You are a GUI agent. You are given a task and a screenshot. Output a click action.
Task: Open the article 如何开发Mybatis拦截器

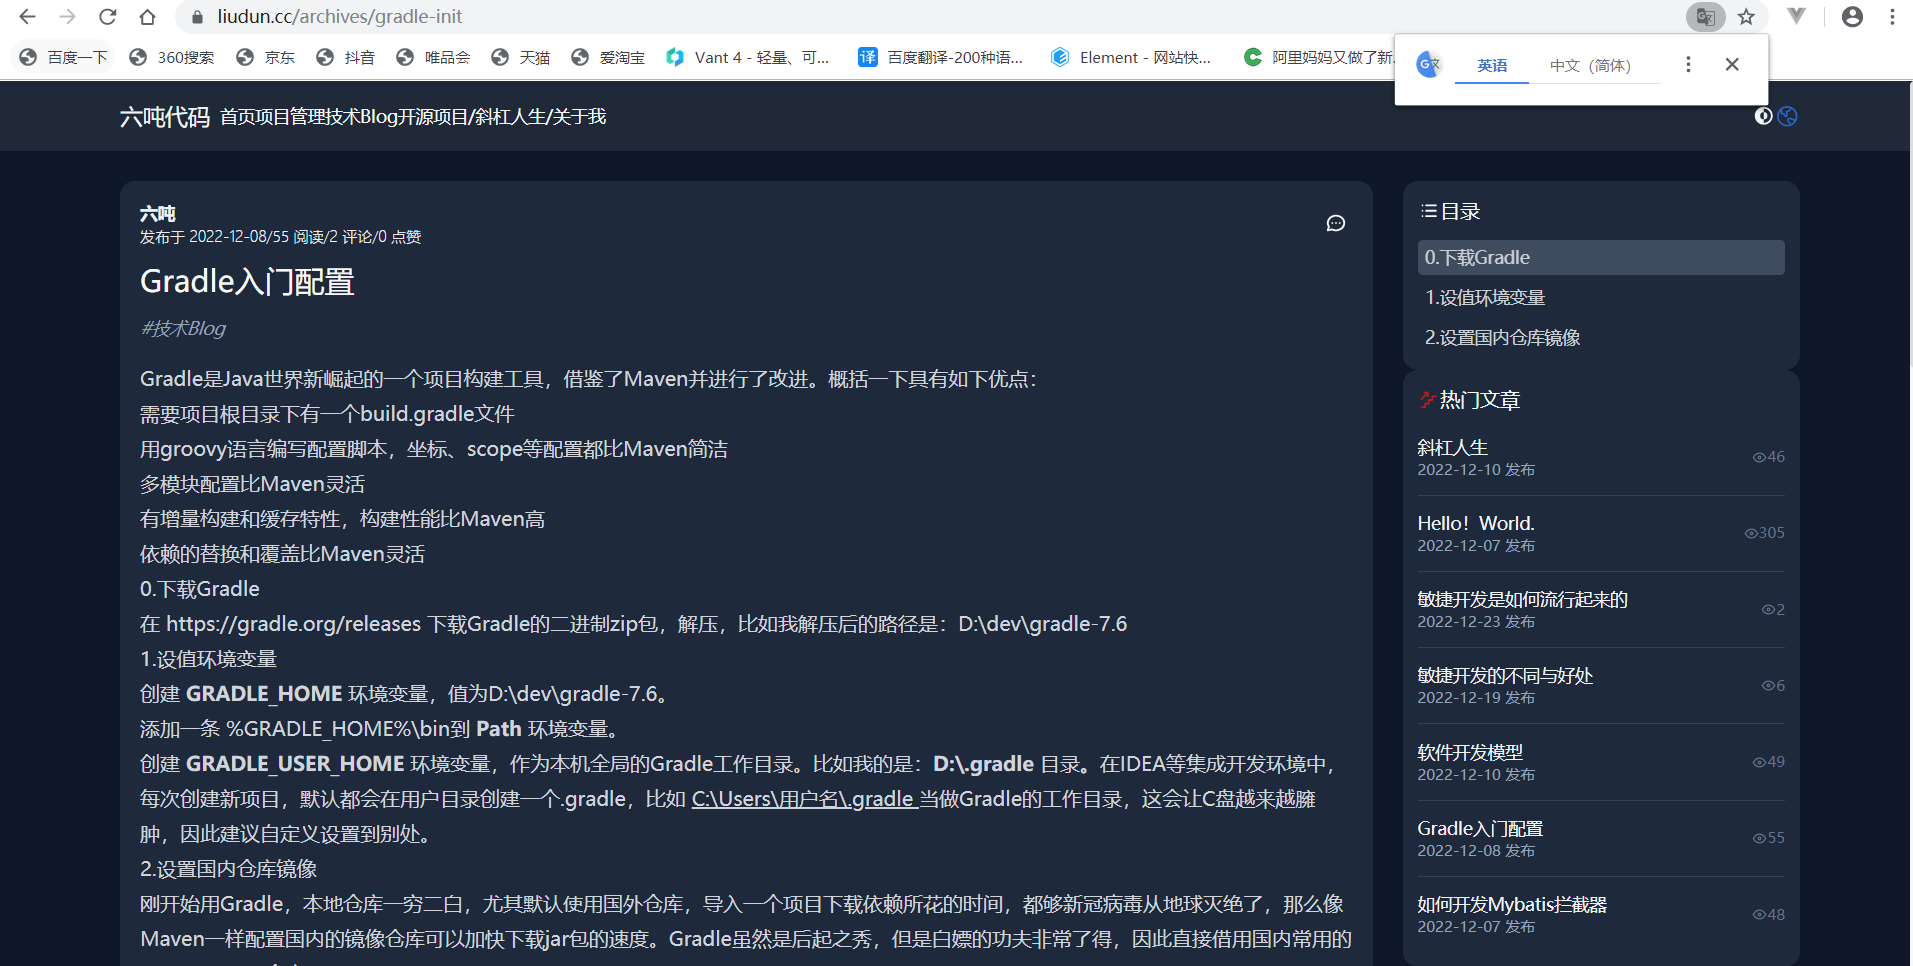[1512, 904]
